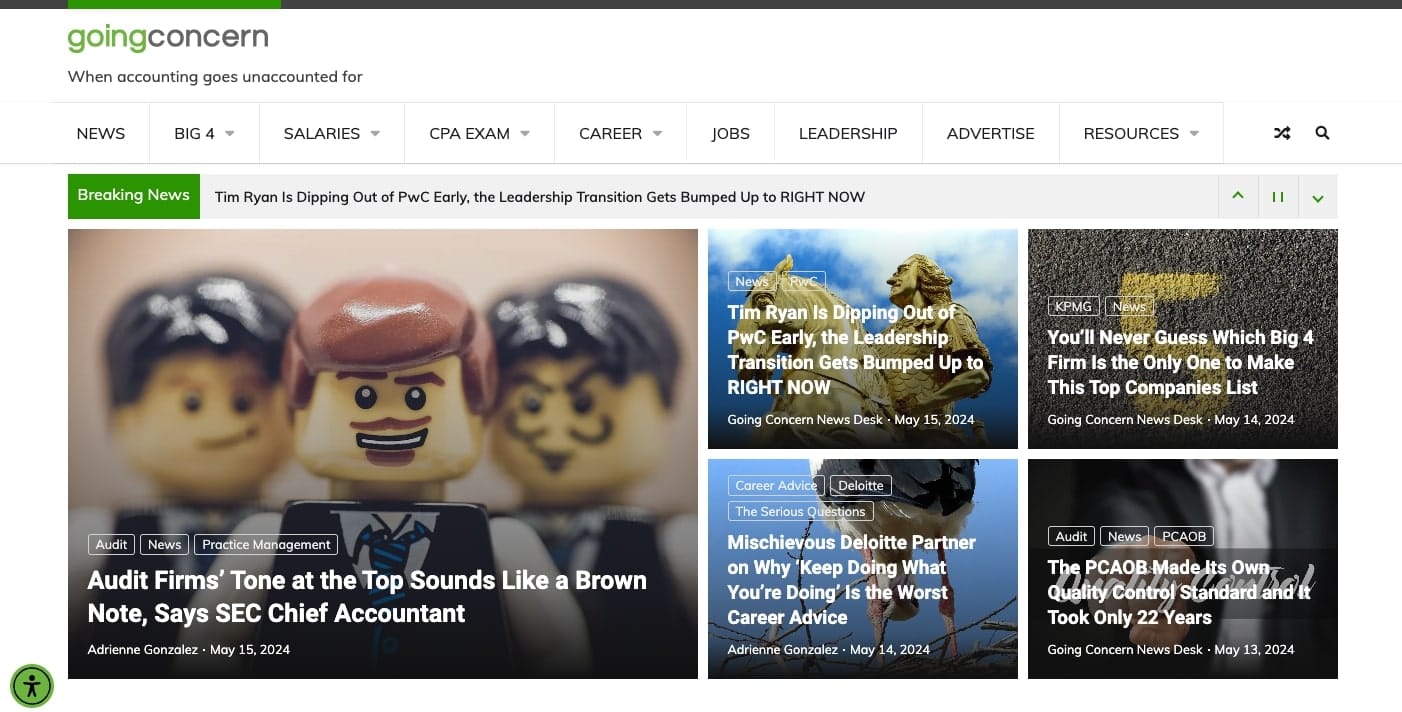Click the shuffle random post icon
The width and height of the screenshot is (1402, 712).
pos(1282,133)
